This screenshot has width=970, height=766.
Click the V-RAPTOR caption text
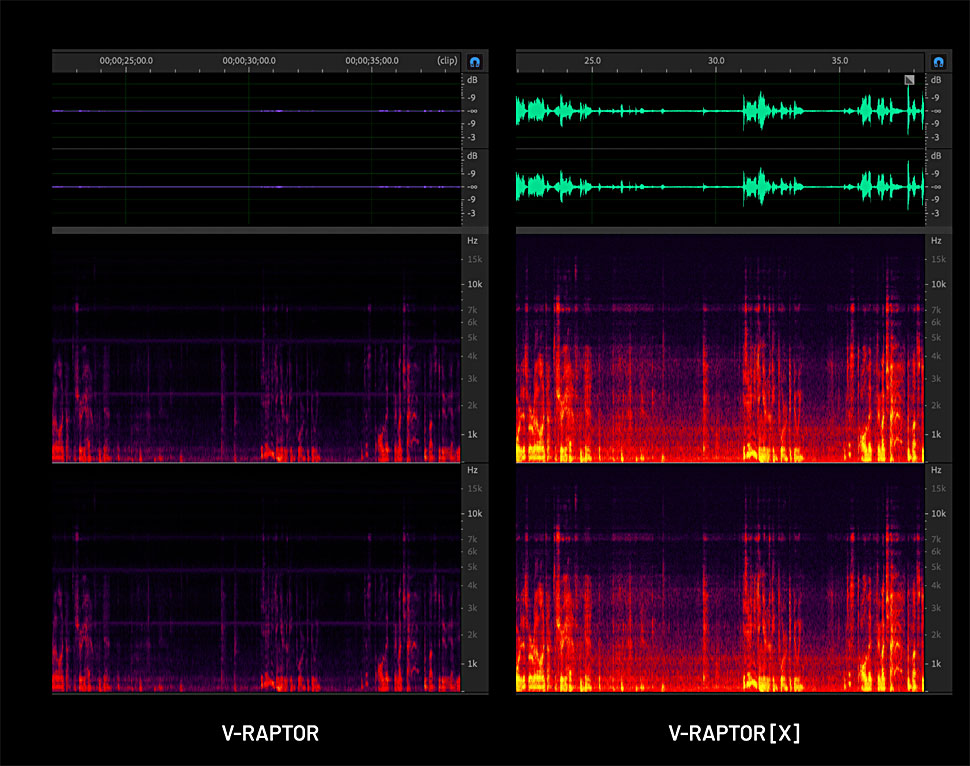point(270,733)
